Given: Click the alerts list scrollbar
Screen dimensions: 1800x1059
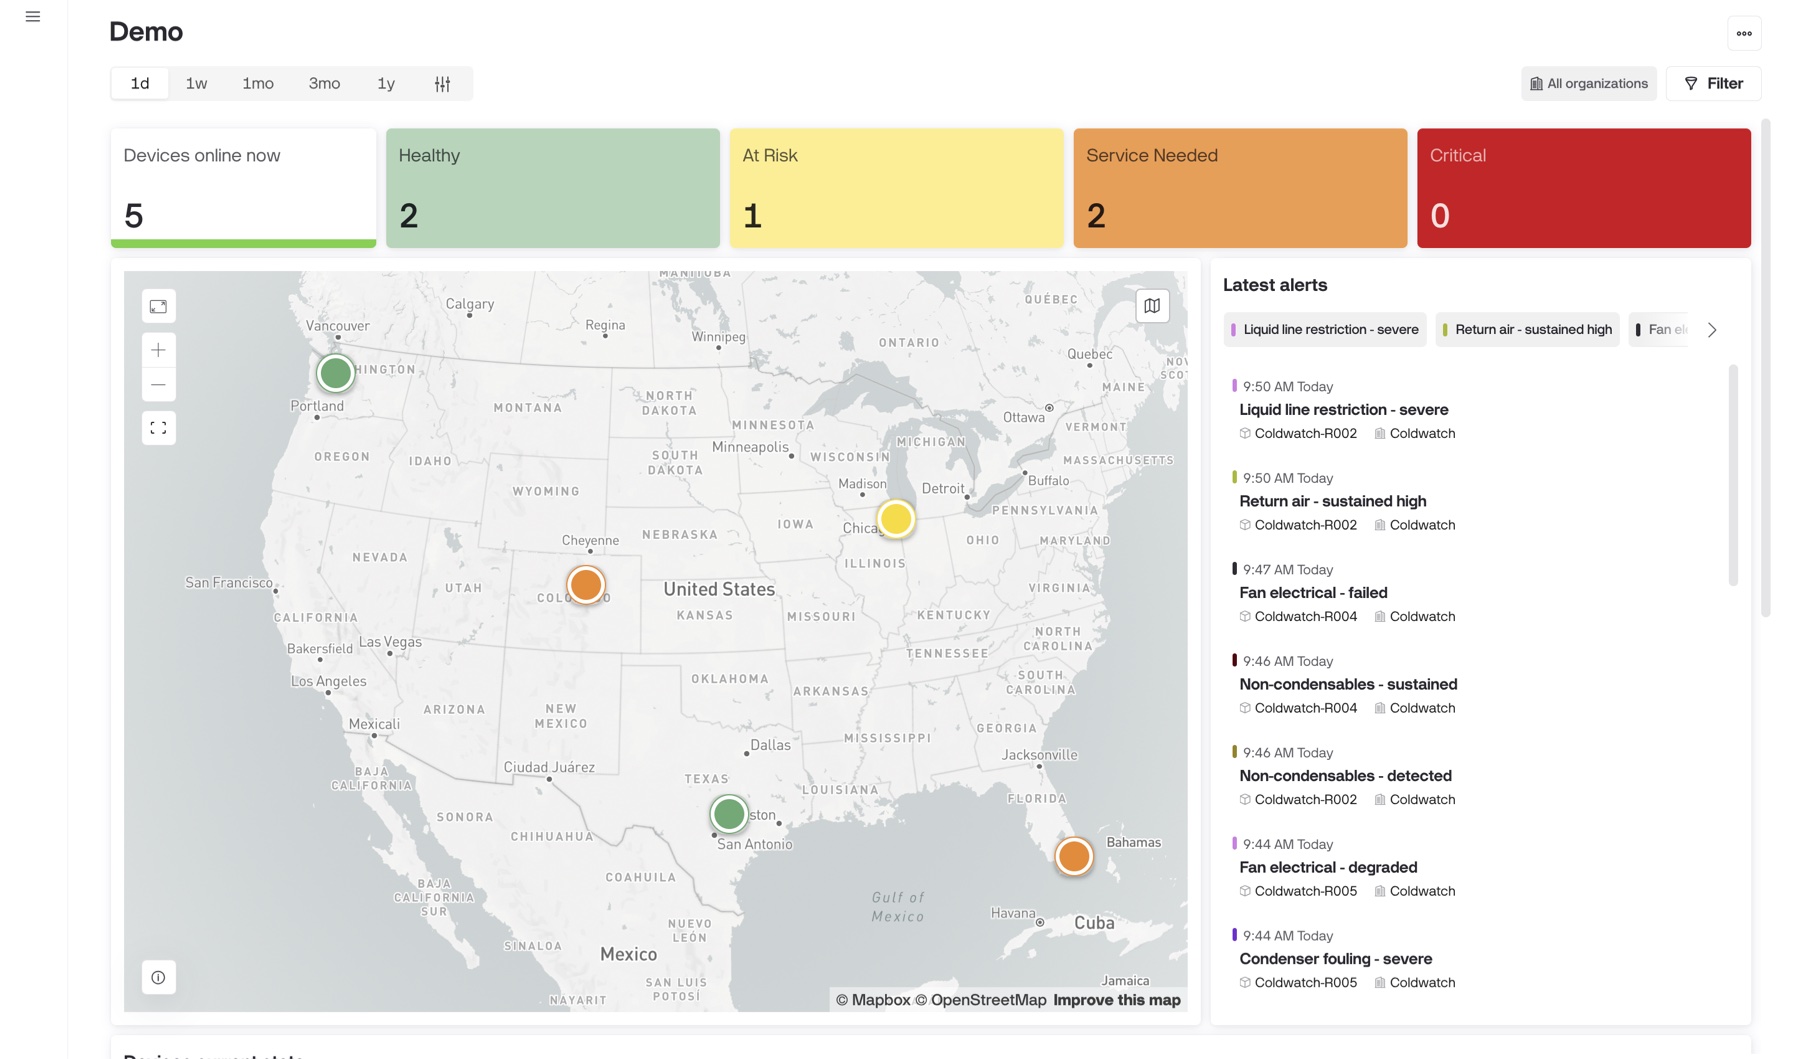Looking at the screenshot, I should tap(1733, 475).
